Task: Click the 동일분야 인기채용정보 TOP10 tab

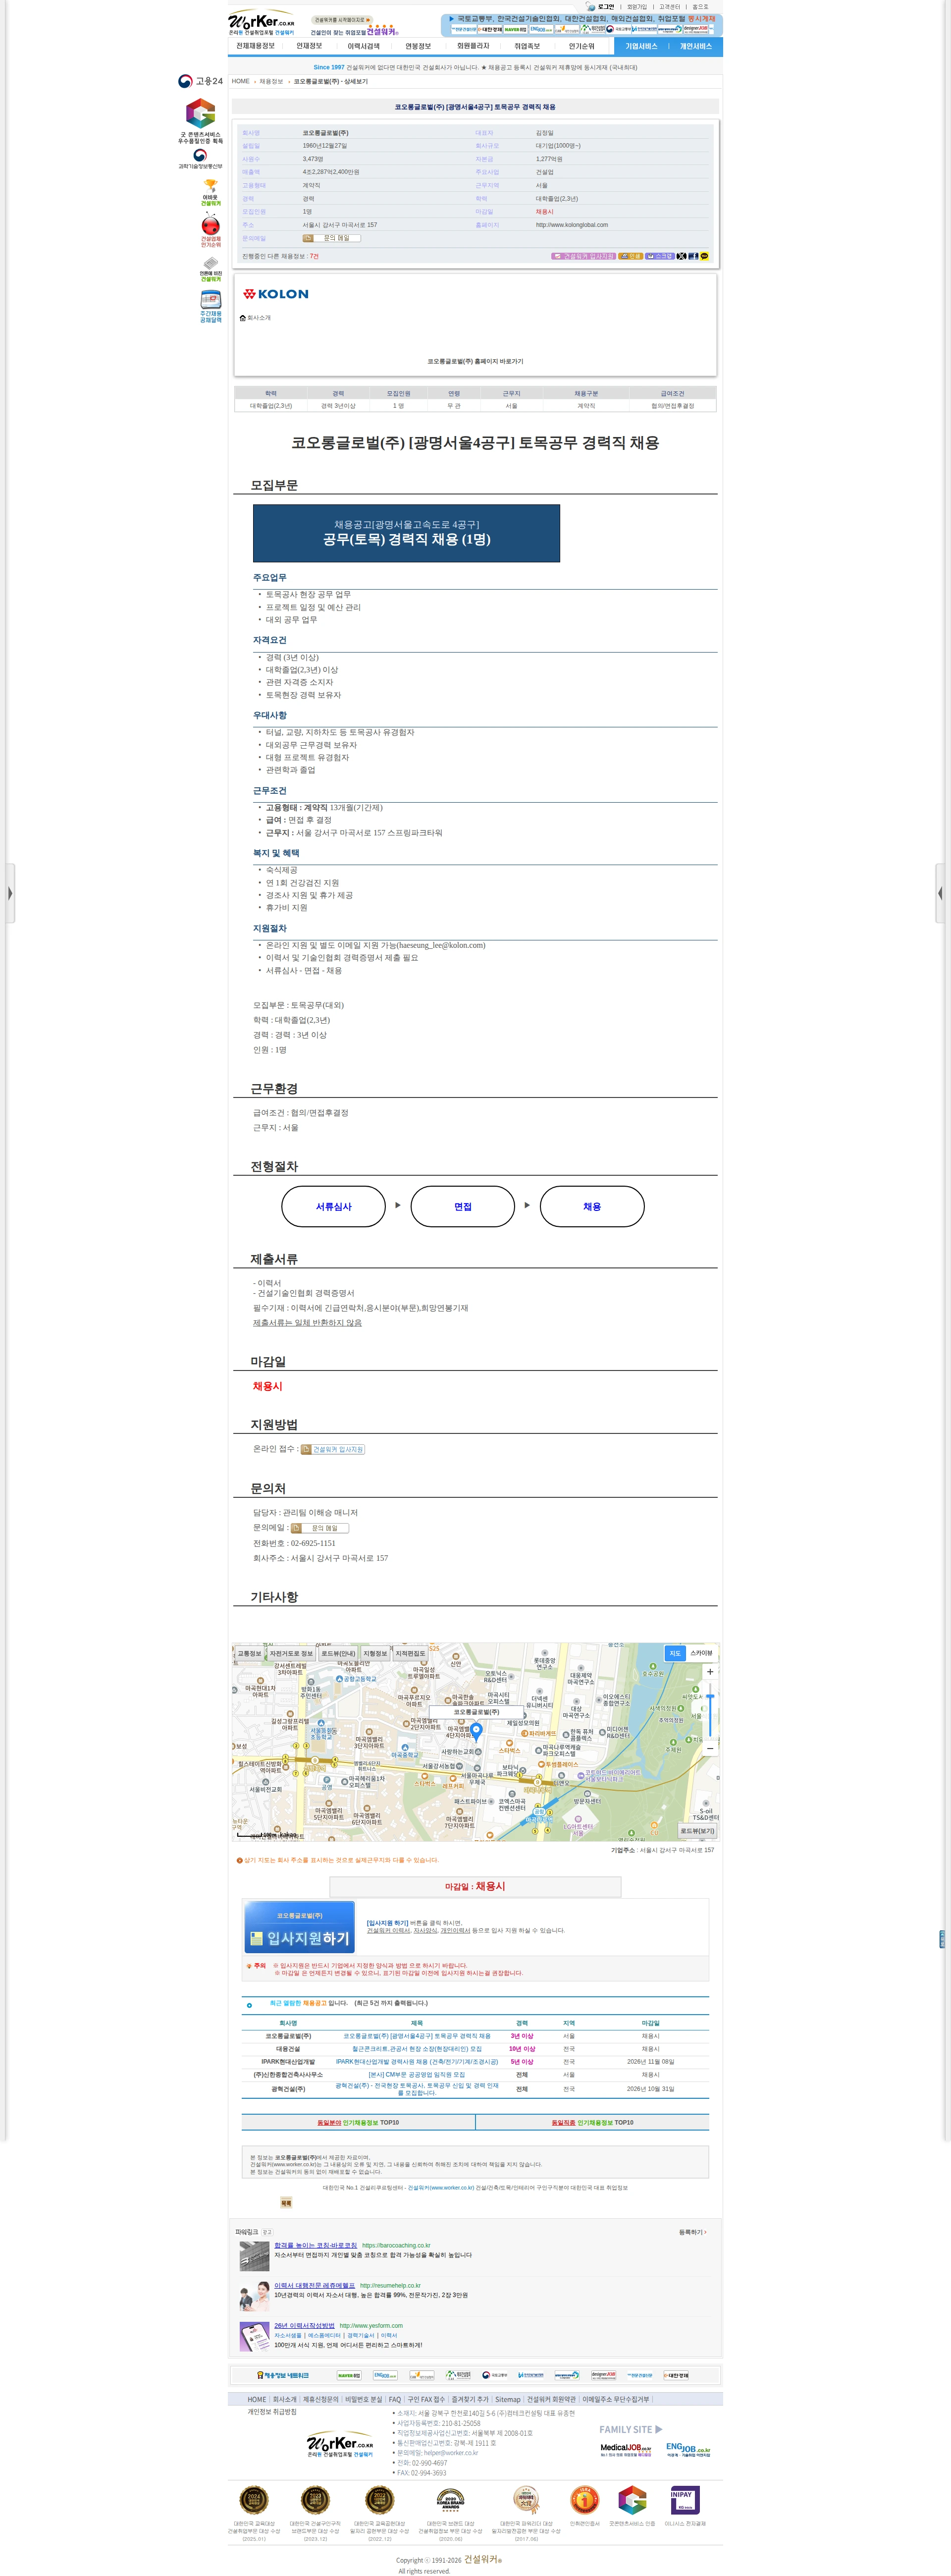Action: click(x=358, y=2122)
